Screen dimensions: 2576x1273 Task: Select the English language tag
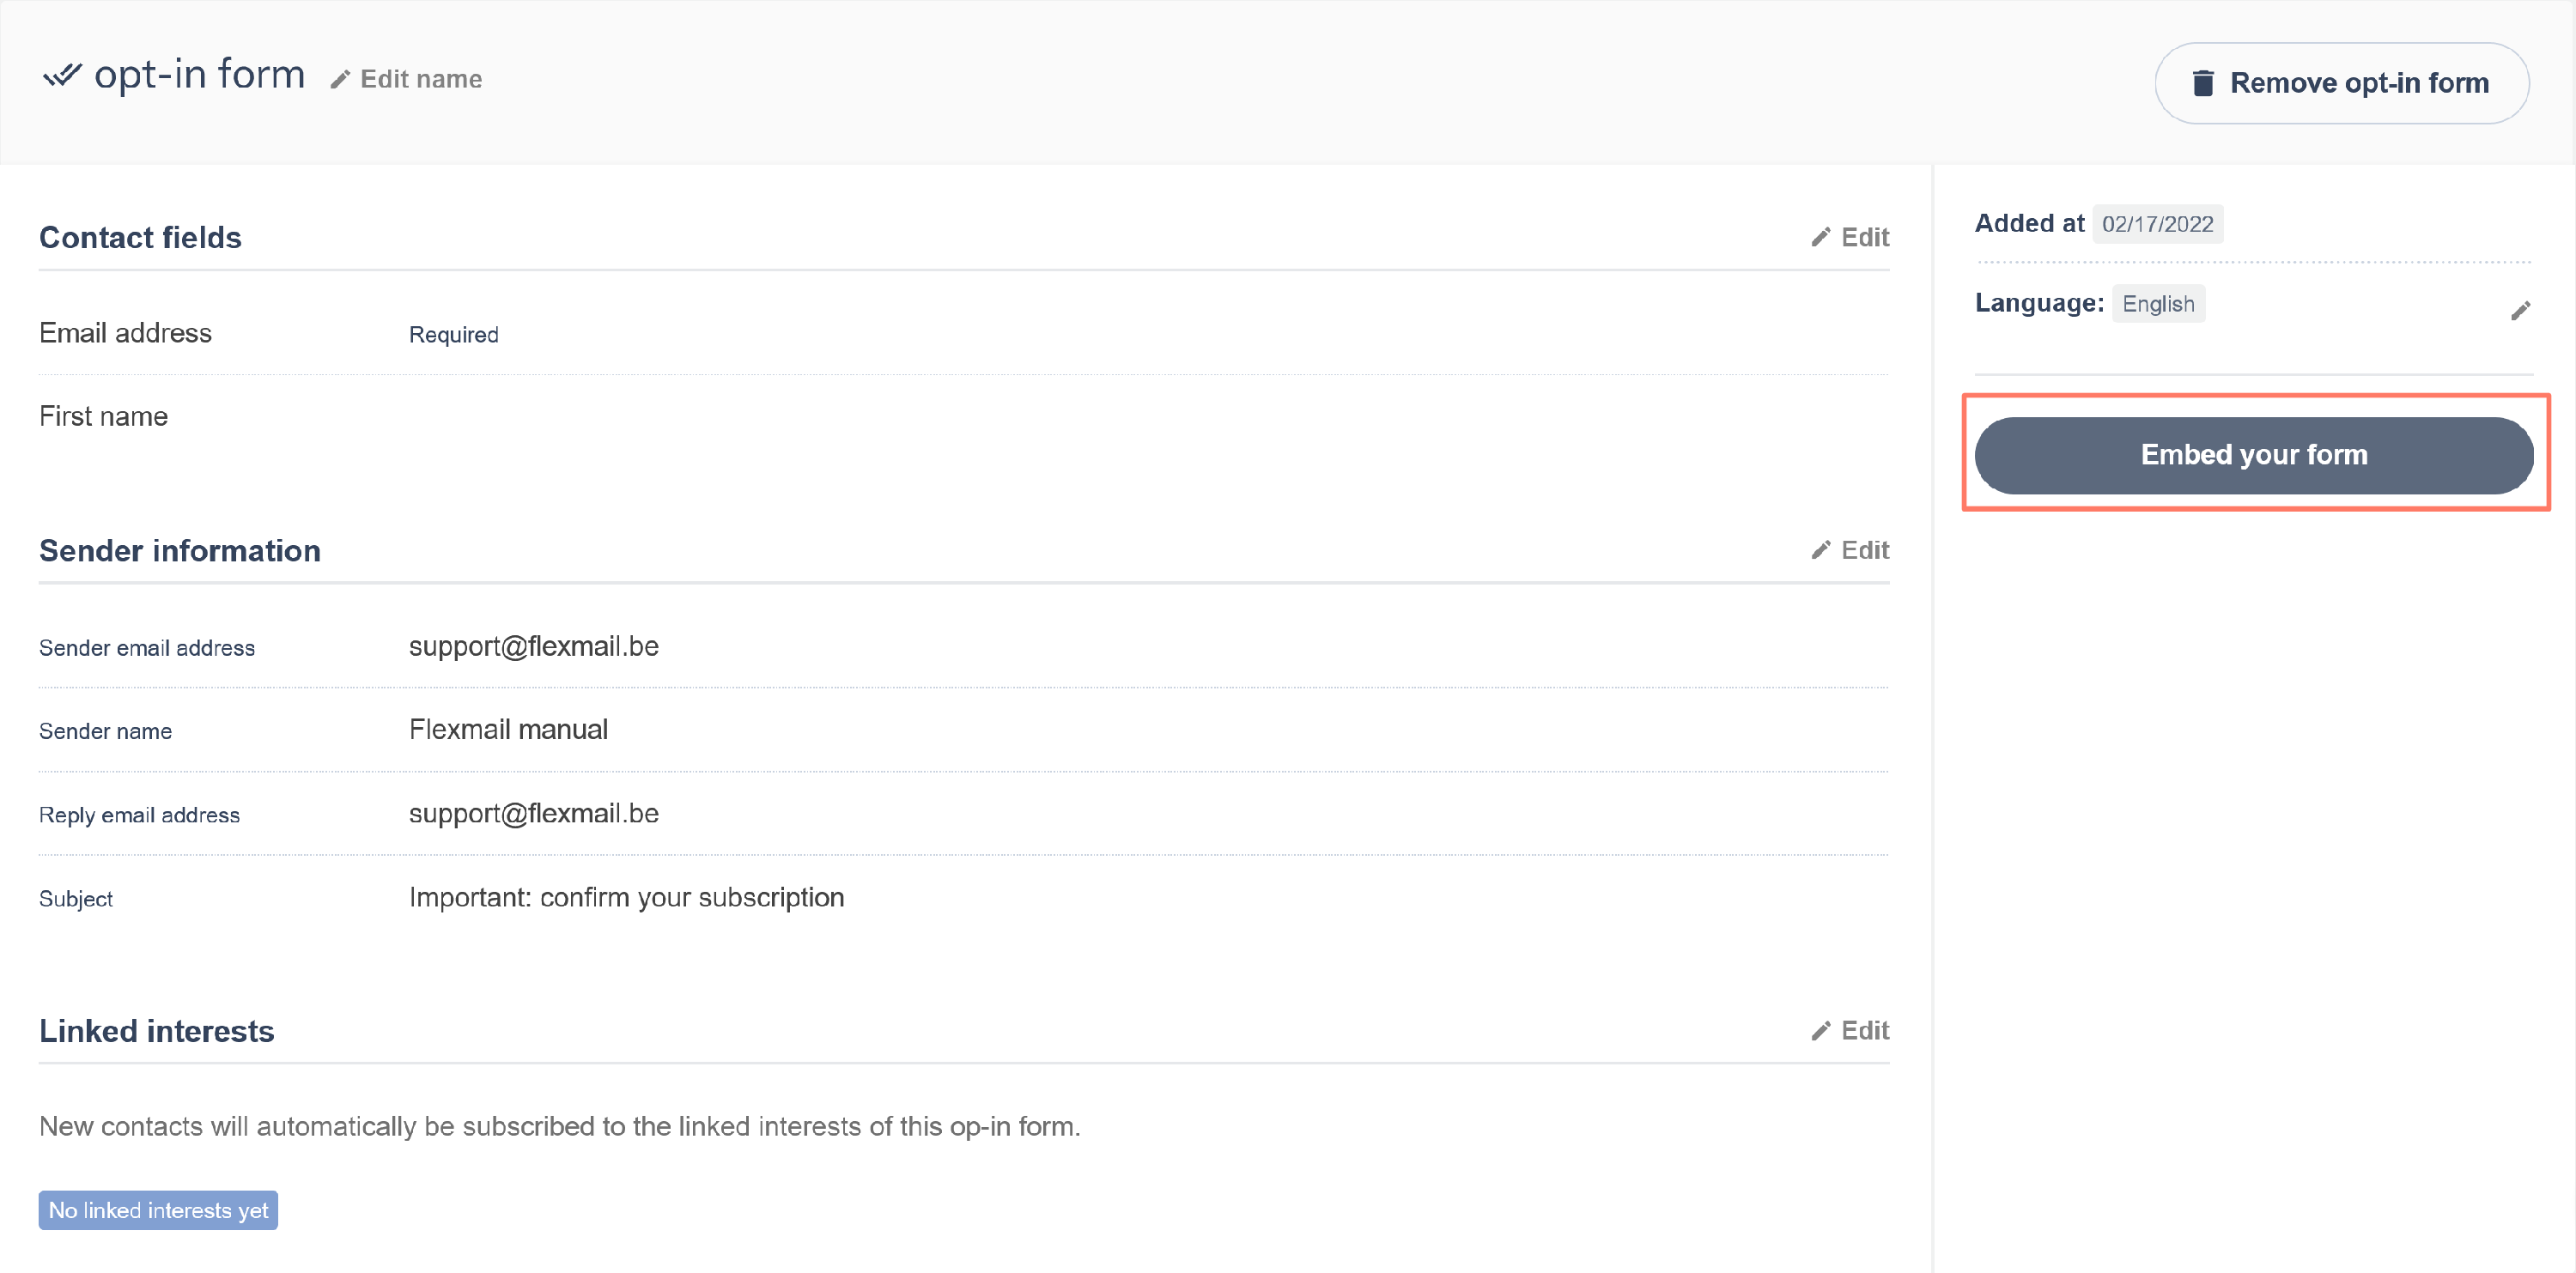(x=2158, y=304)
